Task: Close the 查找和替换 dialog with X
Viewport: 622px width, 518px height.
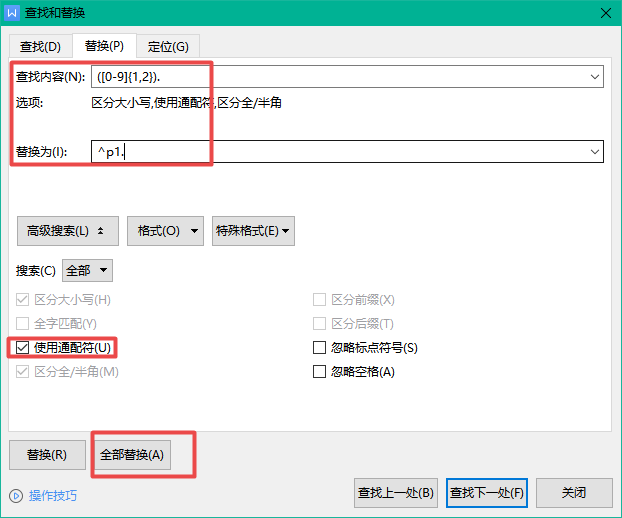Action: click(x=604, y=13)
